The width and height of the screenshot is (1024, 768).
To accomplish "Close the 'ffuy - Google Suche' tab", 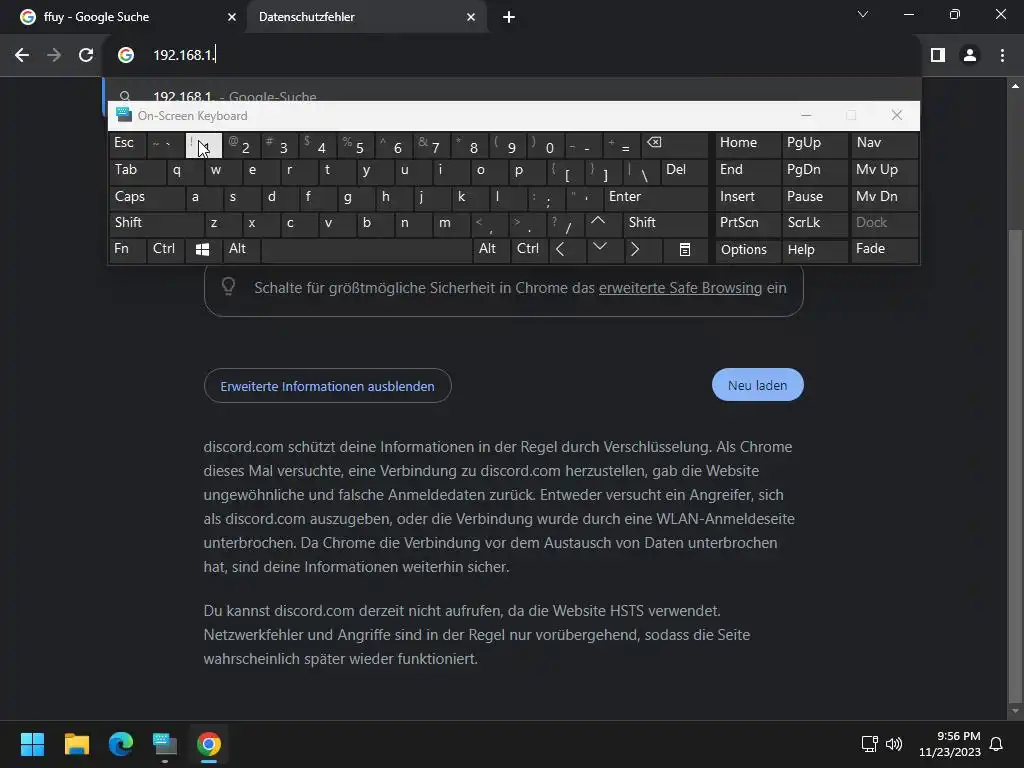I will point(231,17).
